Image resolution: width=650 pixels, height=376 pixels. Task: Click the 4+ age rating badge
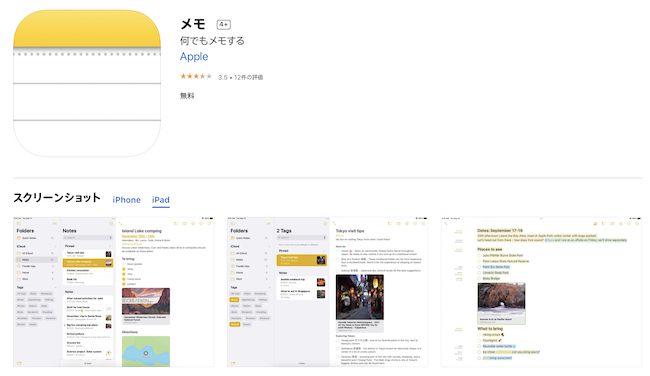coord(223,24)
